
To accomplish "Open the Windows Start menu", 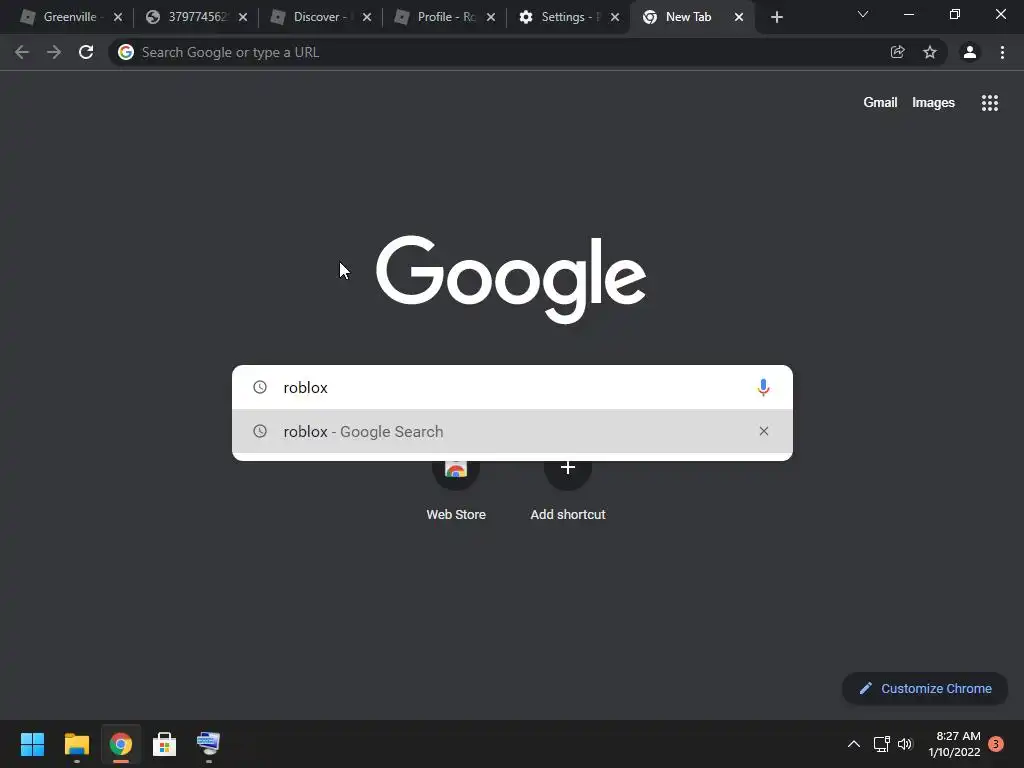I will (x=32, y=744).
